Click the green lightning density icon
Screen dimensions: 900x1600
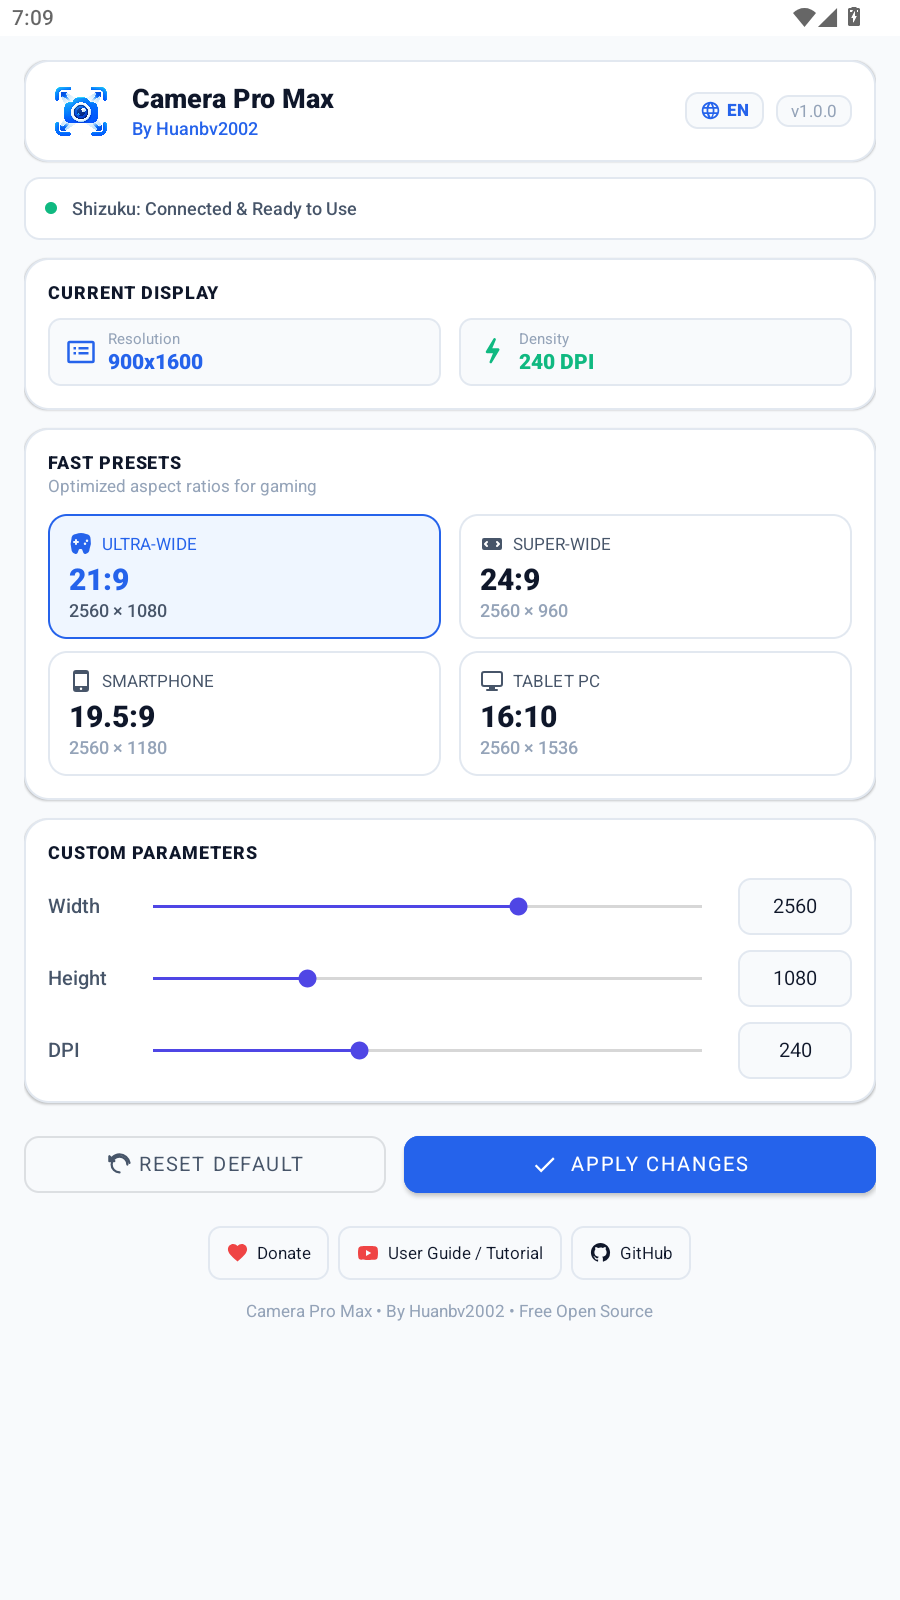[493, 351]
